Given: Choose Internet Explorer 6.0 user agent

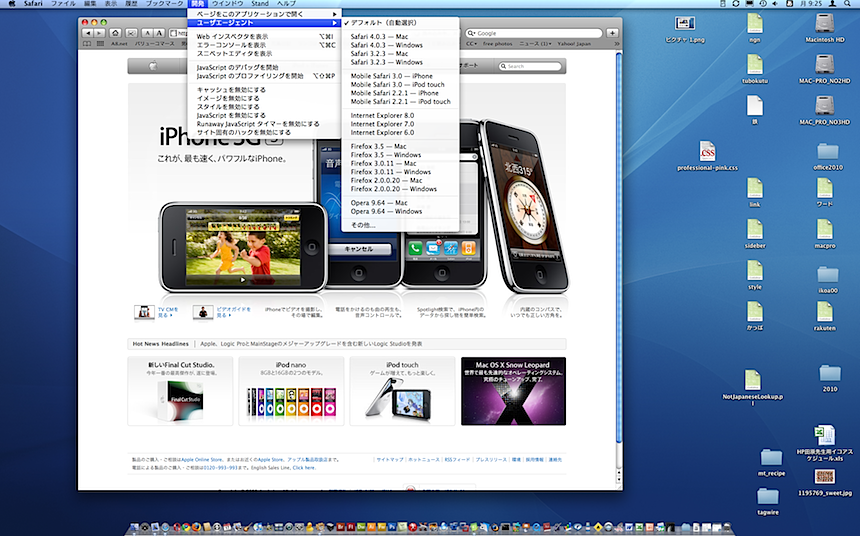Looking at the screenshot, I should [400, 133].
